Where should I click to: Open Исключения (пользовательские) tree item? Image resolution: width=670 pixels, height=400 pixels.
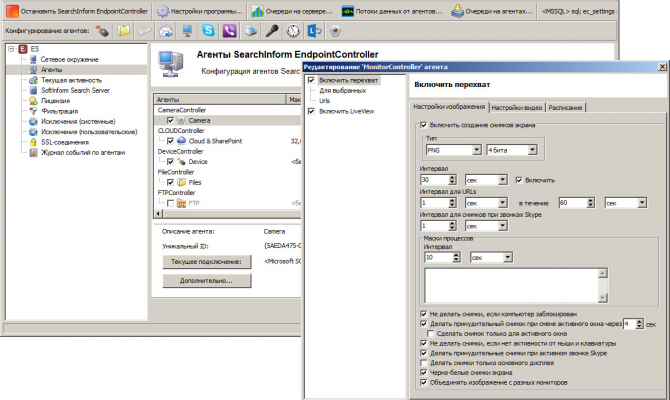pos(89,132)
